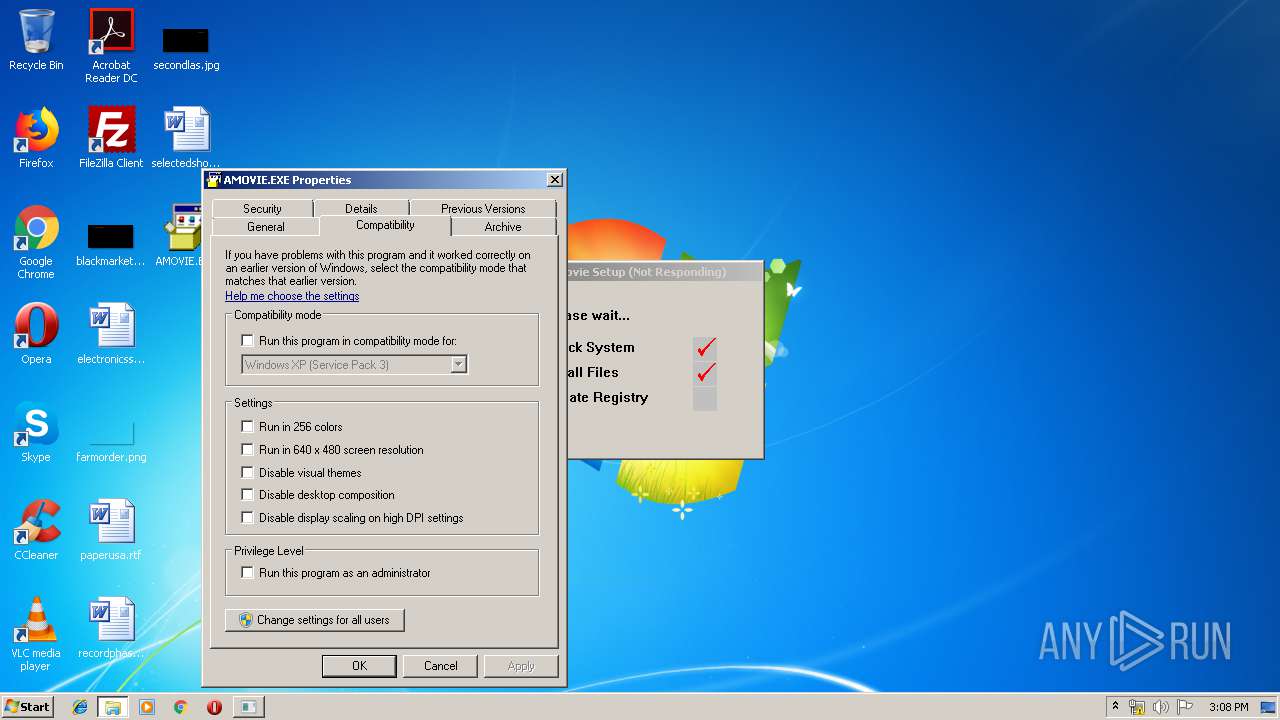Click the clock showing 3:08 PM
Viewport: 1280px width, 720px height.
(1228, 707)
